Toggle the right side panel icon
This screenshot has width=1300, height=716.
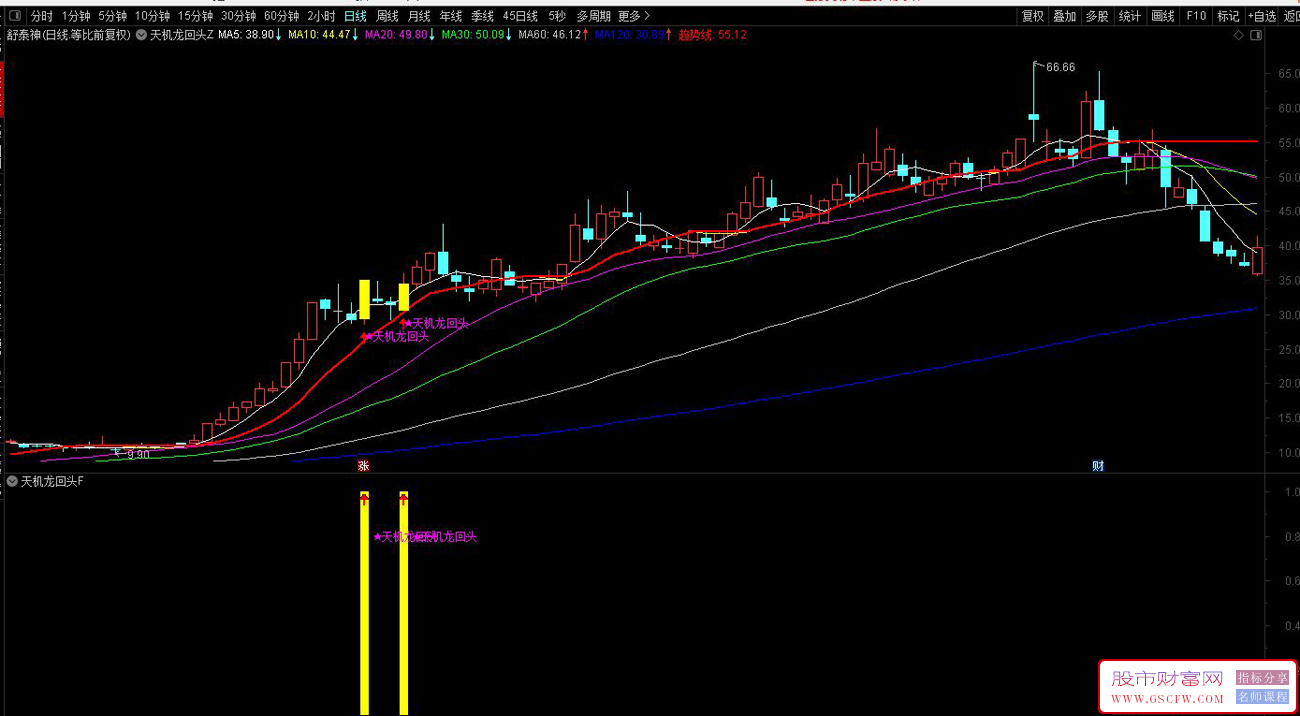pyautogui.click(x=1258, y=35)
